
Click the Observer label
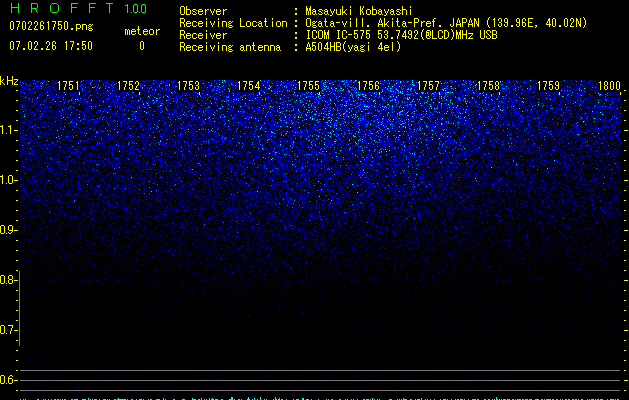(203, 11)
